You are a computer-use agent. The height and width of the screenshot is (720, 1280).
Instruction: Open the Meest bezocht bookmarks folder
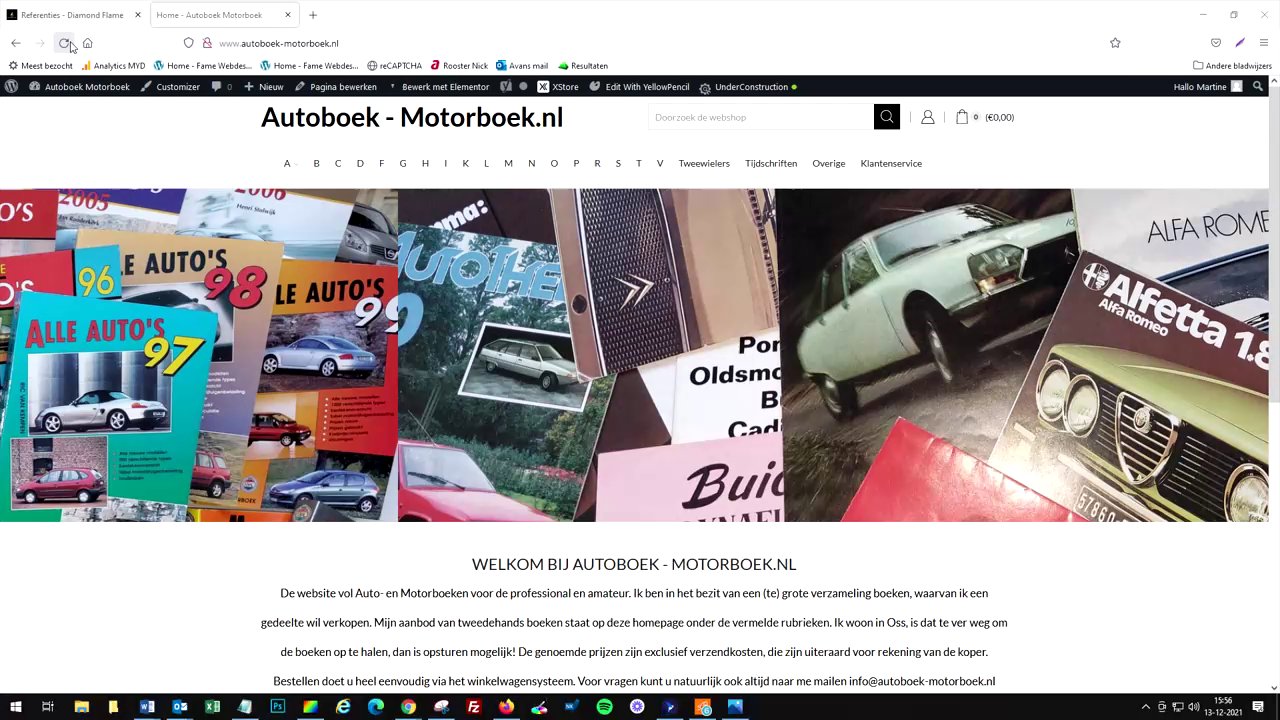click(41, 66)
